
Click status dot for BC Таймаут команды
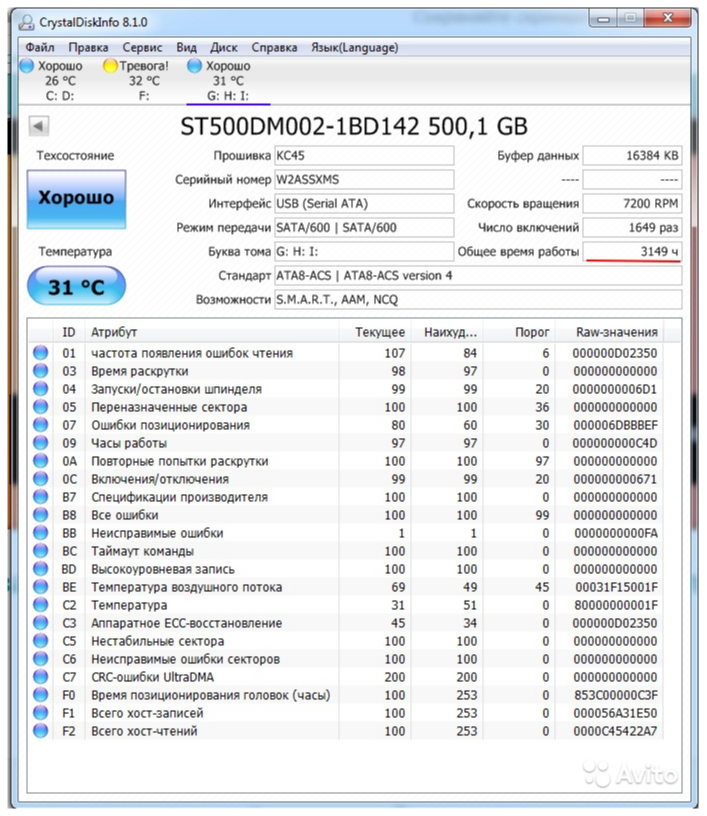click(x=41, y=551)
